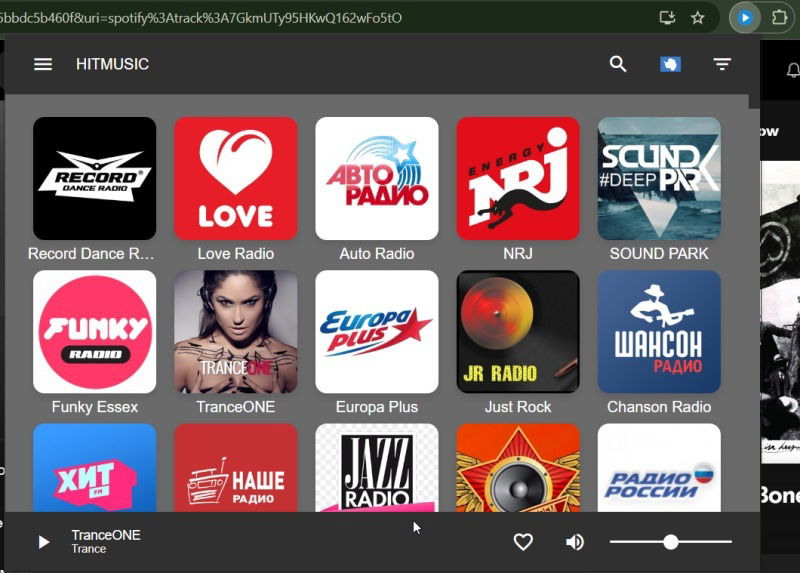Select the Funky Essex station
The image size is (800, 573).
click(95, 332)
